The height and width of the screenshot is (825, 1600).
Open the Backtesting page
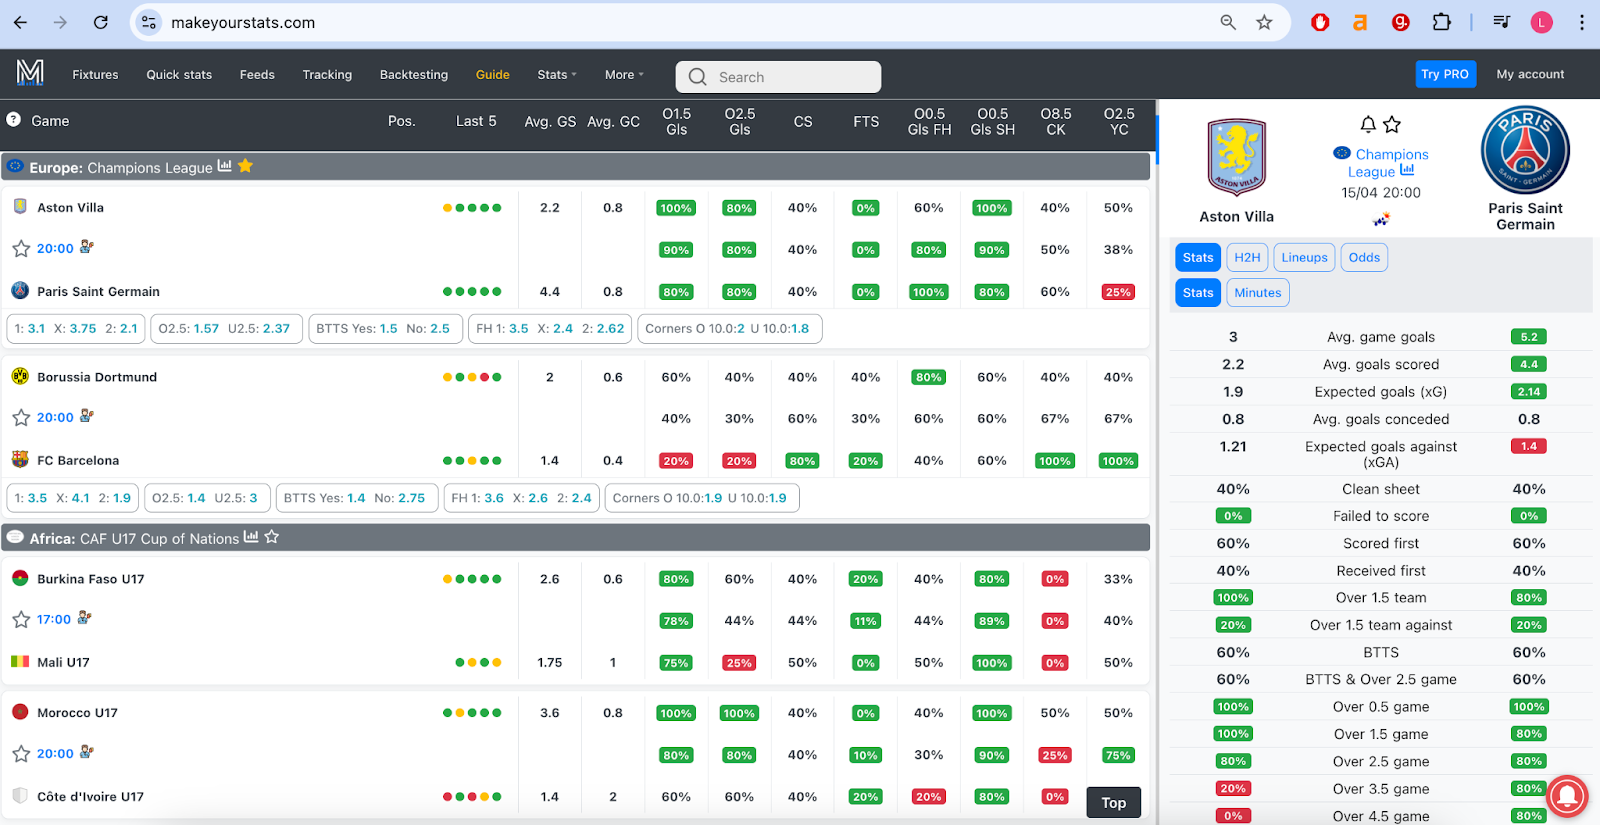tap(414, 75)
